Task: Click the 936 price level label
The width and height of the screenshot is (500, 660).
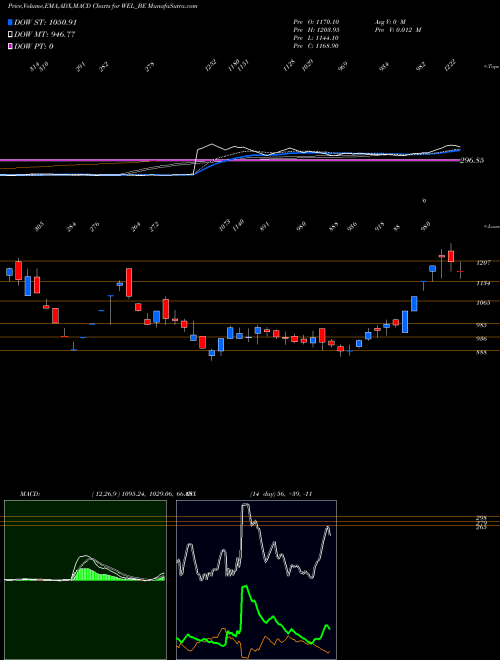Action: [x=481, y=339]
